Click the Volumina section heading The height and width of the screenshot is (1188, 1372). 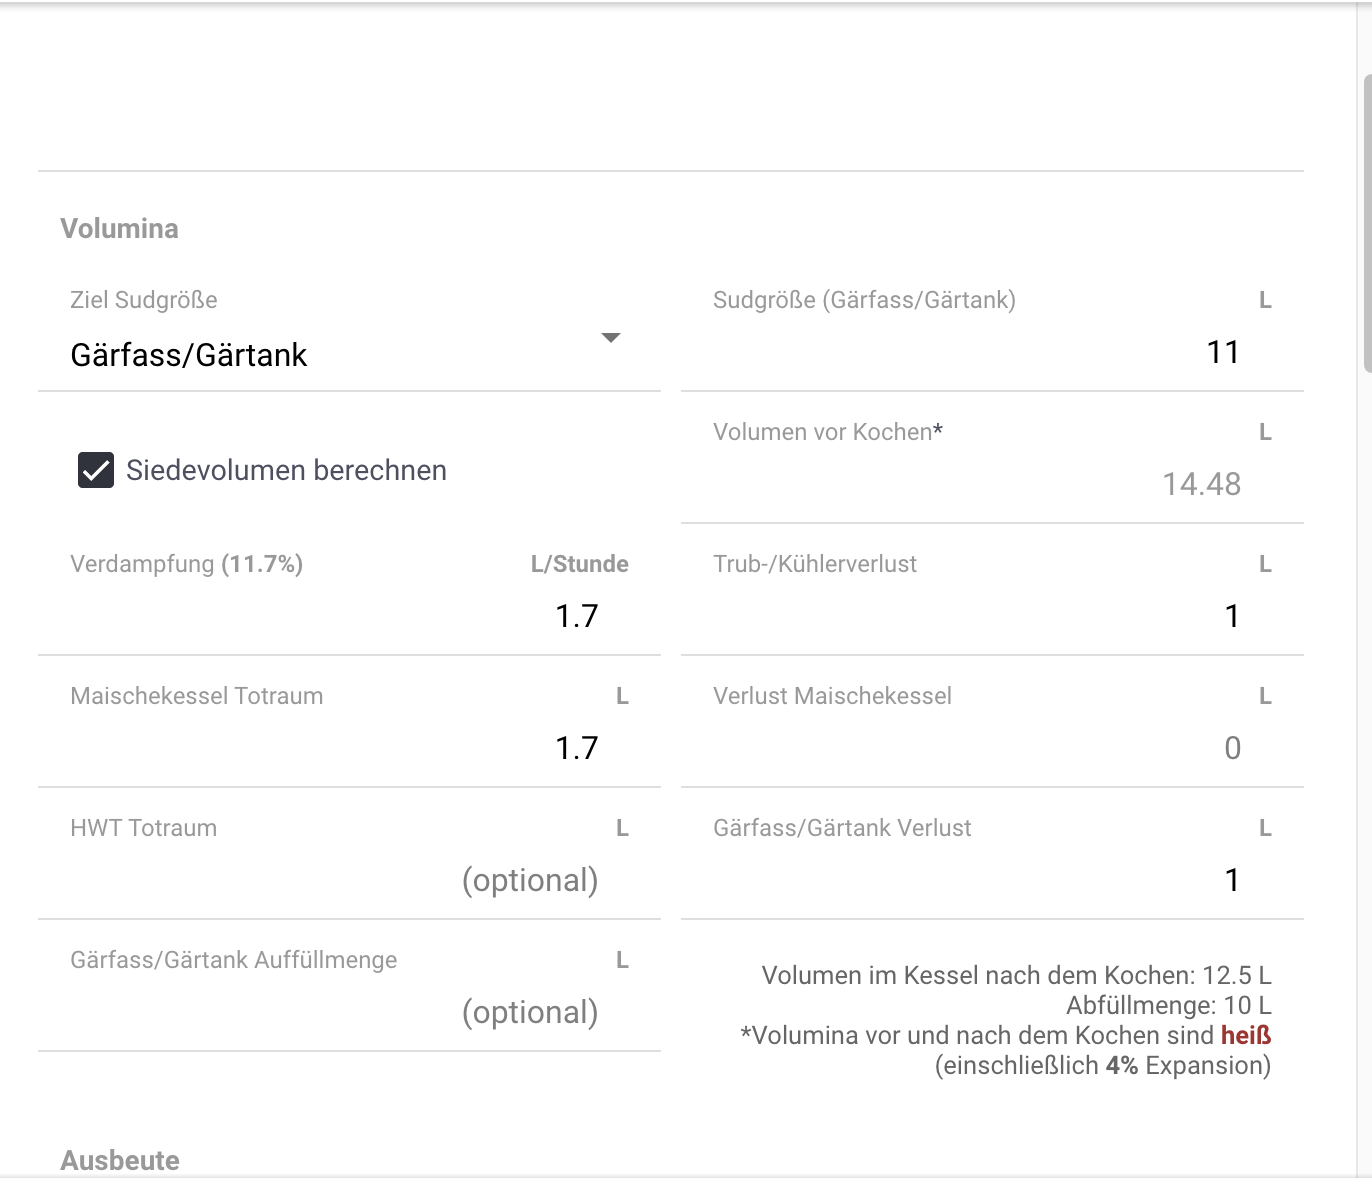119,228
